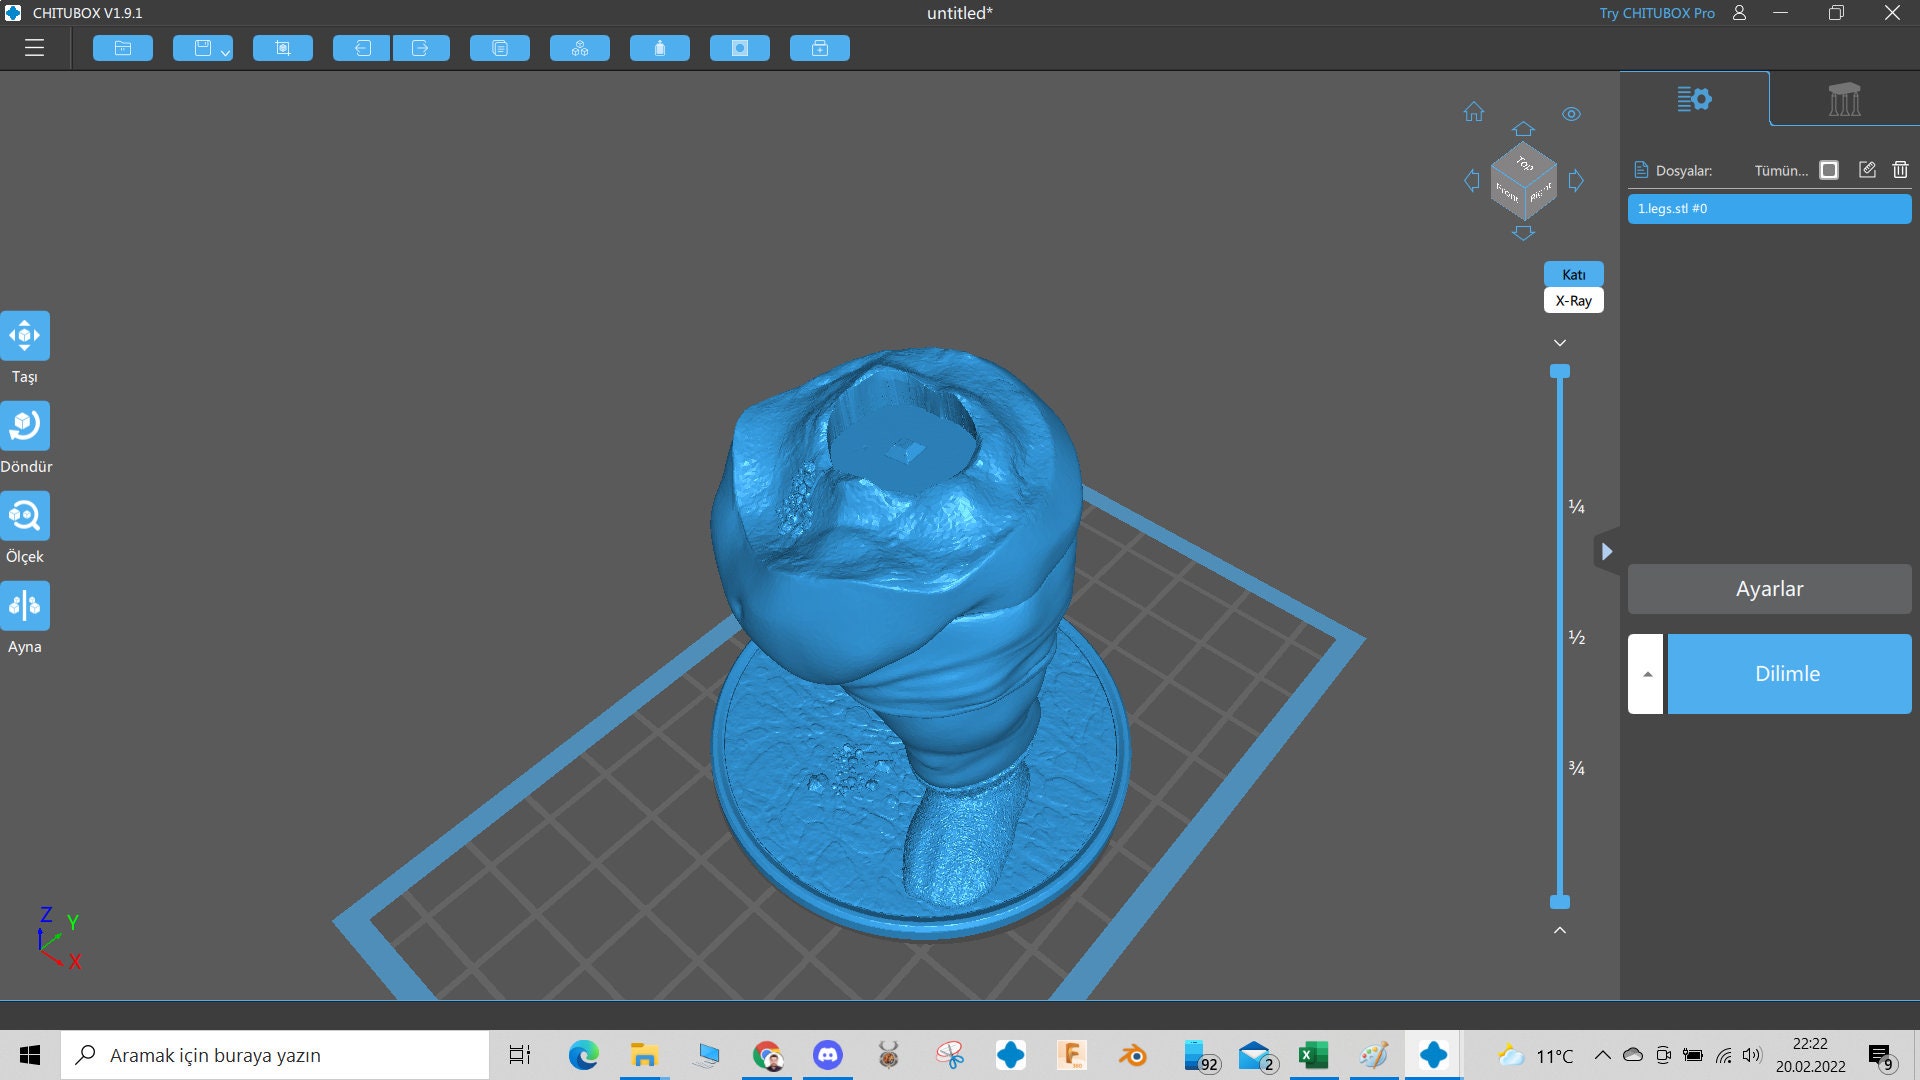Switch to the support settings tab
The height and width of the screenshot is (1080, 1920).
1843,99
